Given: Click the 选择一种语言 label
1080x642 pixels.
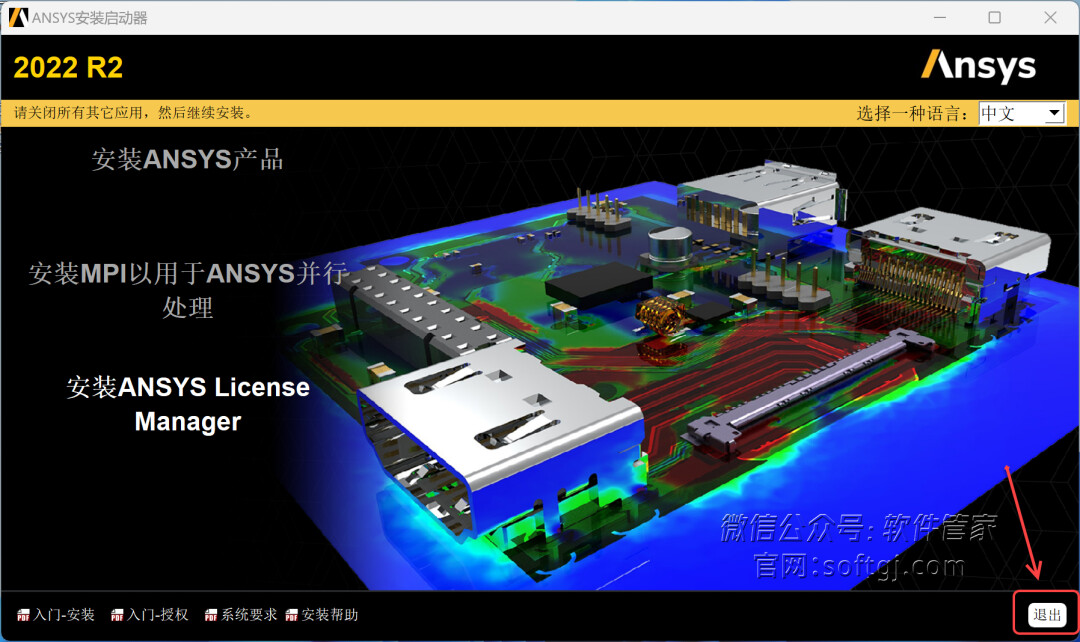Looking at the screenshot, I should [912, 113].
